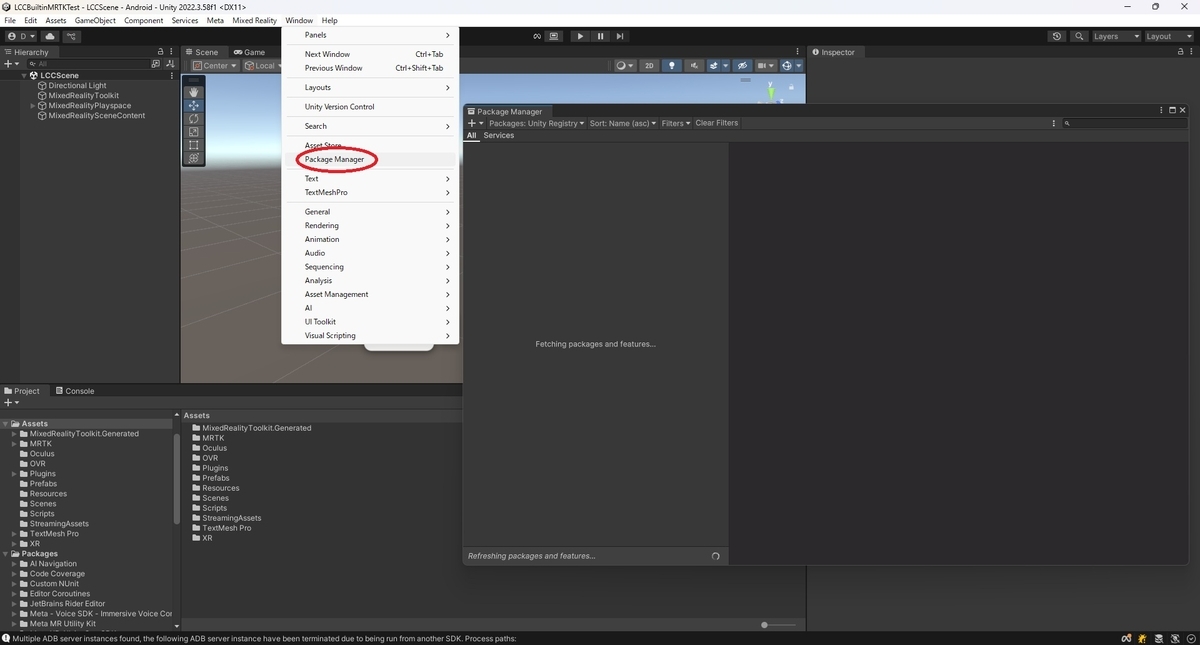Collapse the LCCScene hierarchy node
This screenshot has height=645, width=1200.
point(24,75)
